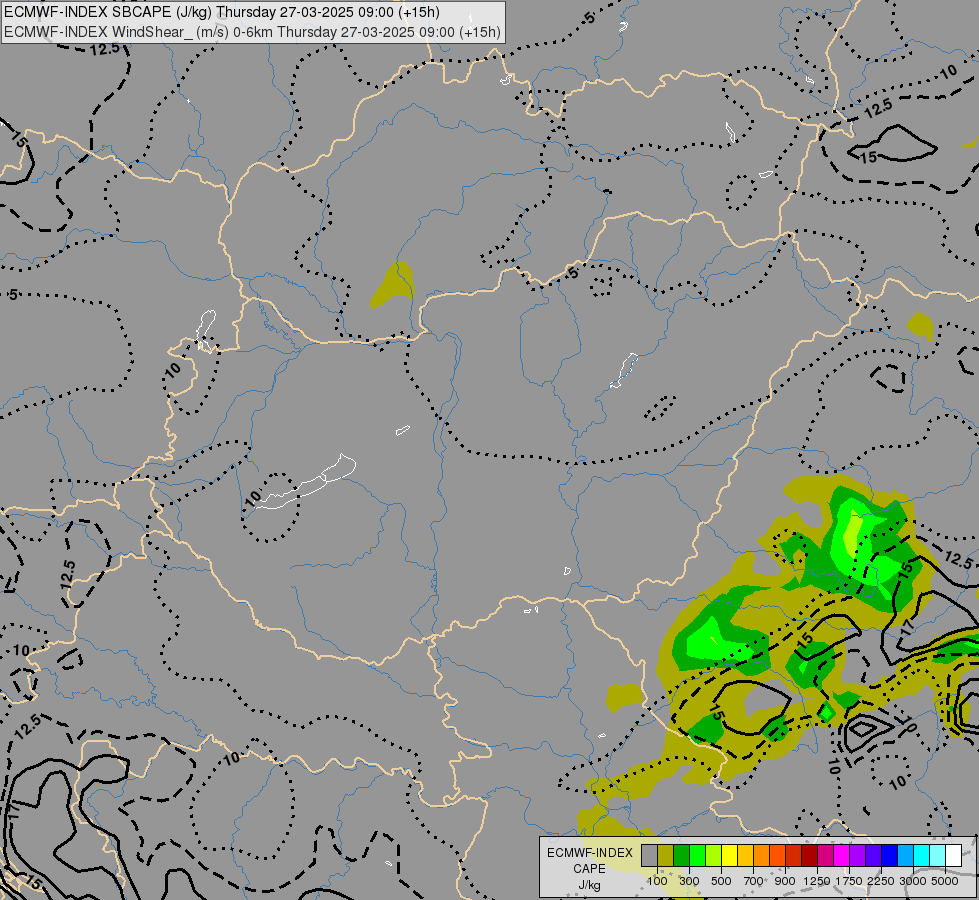Image resolution: width=979 pixels, height=900 pixels.
Task: Click the white swatch ending the legend
Action: click(x=954, y=856)
